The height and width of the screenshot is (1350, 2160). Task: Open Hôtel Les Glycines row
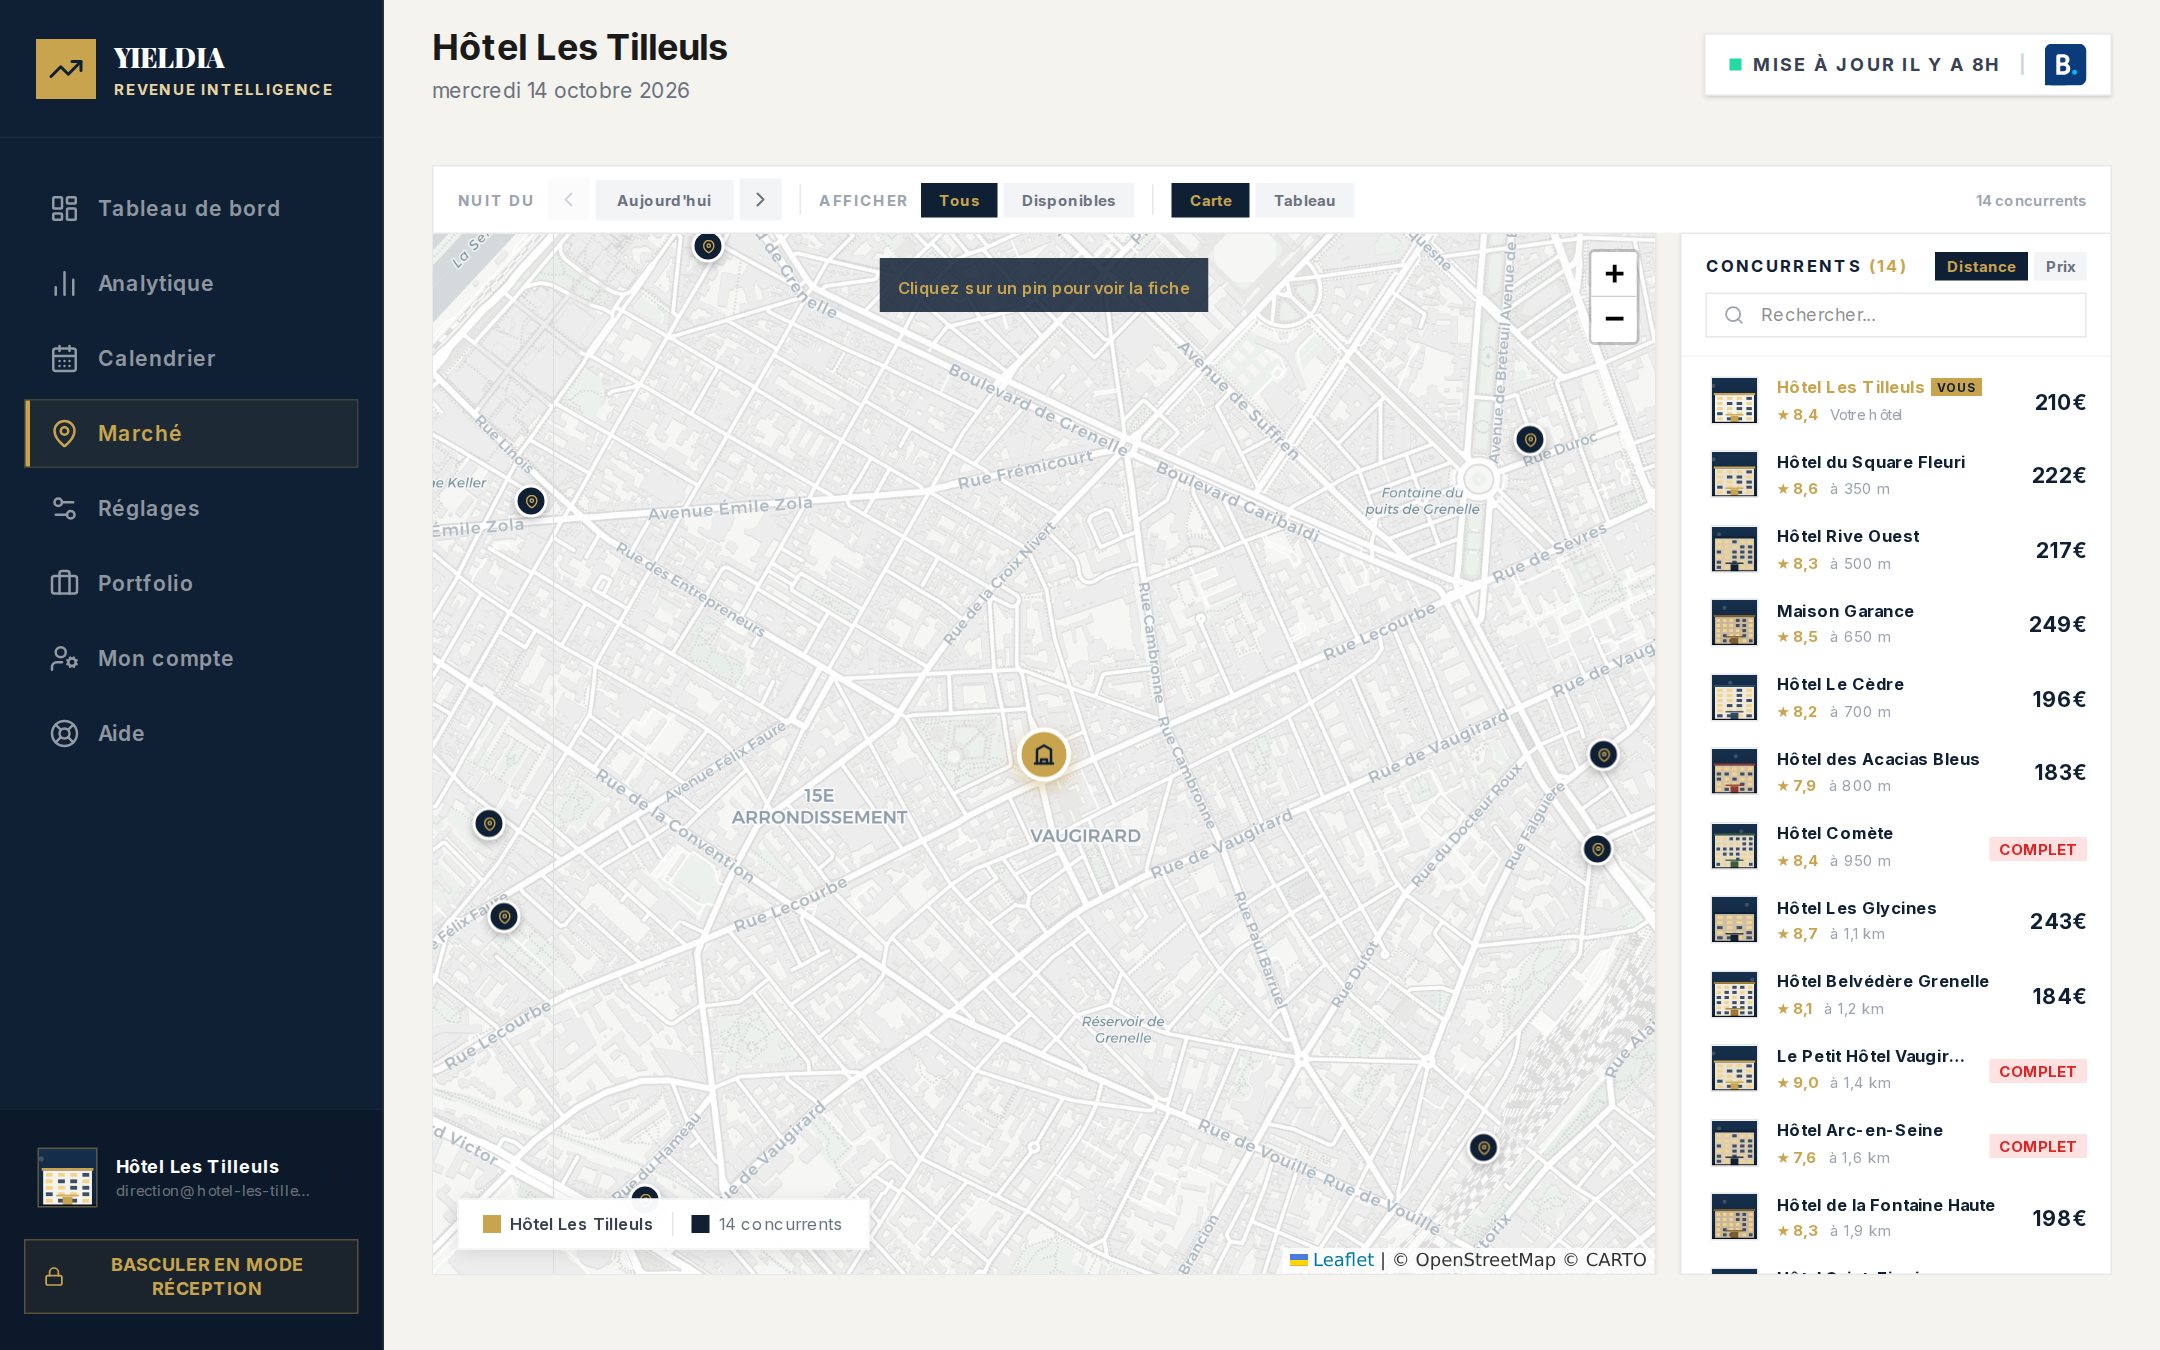point(1896,921)
